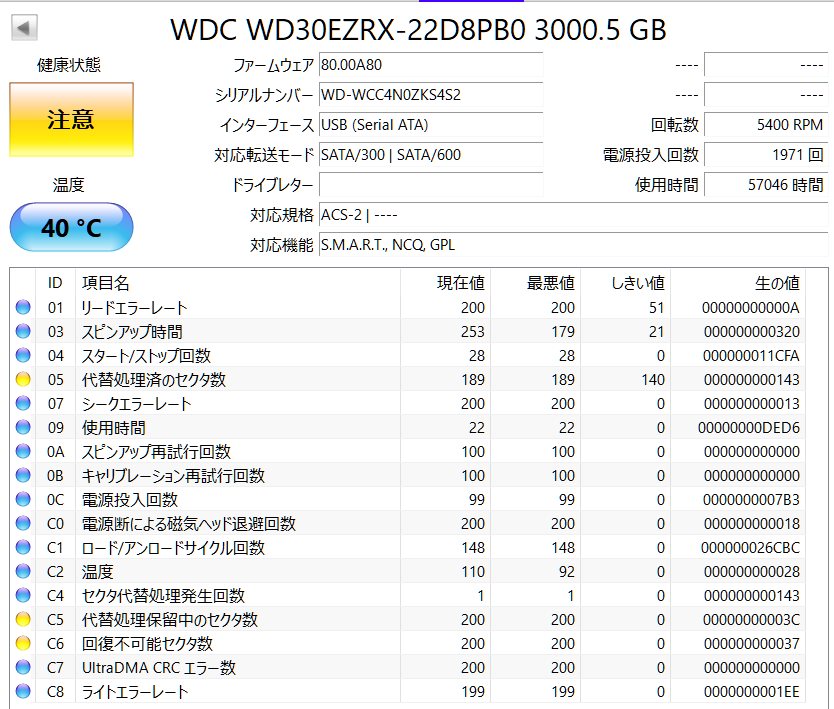Click the 最悪値 column header
Screen dimensions: 834x709
click(535, 283)
